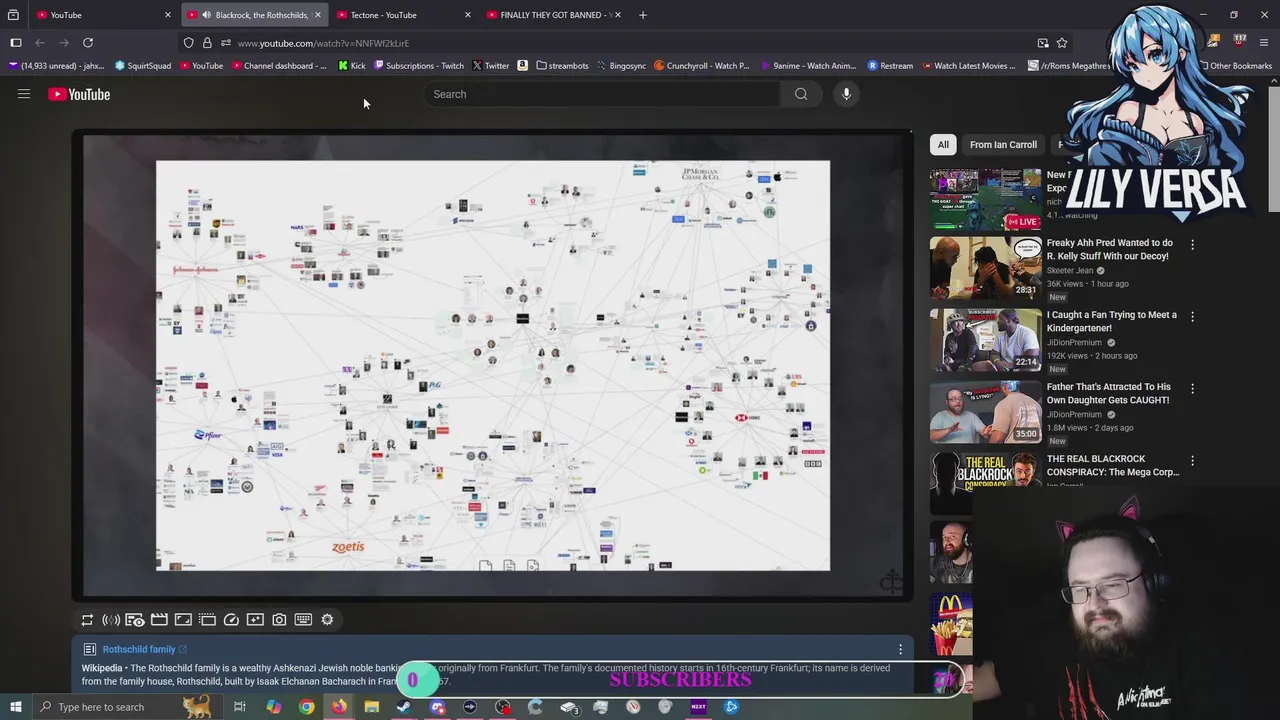Open the info panel three-dot menu
The image size is (1280, 720).
coord(900,650)
